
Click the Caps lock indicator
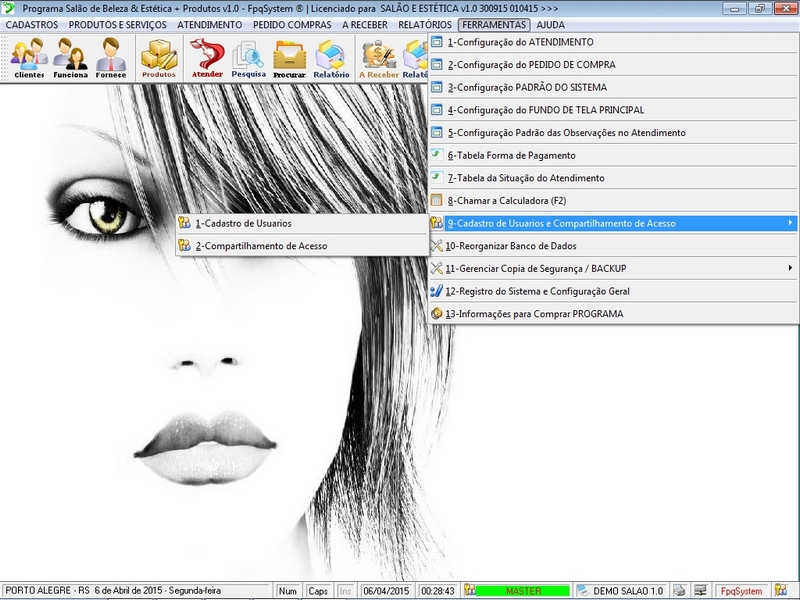tap(317, 591)
